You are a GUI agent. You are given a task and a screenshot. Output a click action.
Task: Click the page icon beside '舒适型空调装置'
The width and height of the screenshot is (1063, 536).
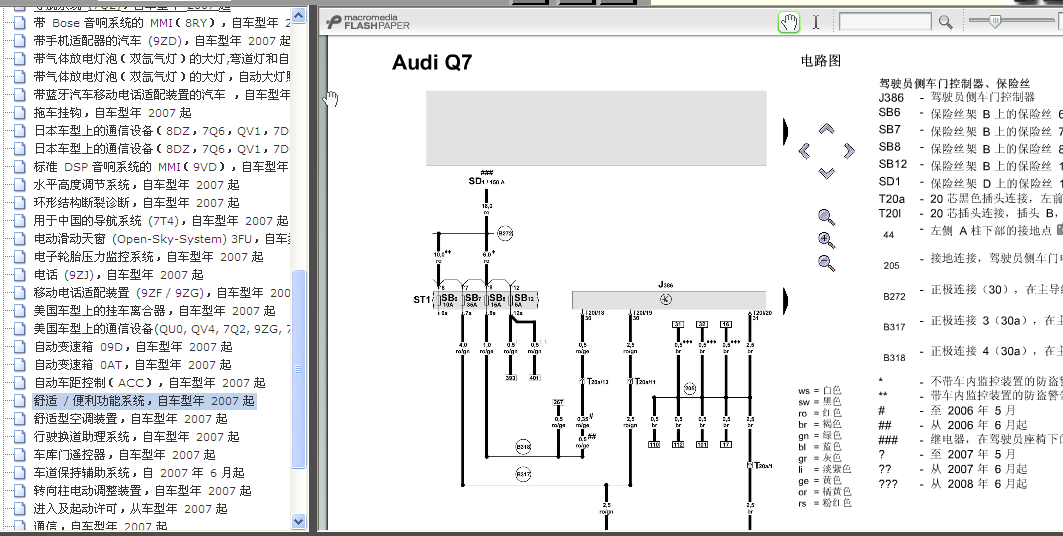click(20, 419)
